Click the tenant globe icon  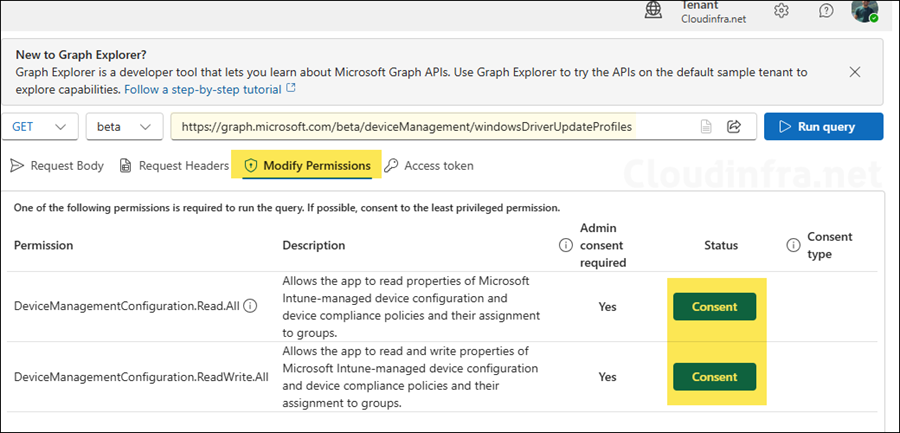(x=653, y=10)
